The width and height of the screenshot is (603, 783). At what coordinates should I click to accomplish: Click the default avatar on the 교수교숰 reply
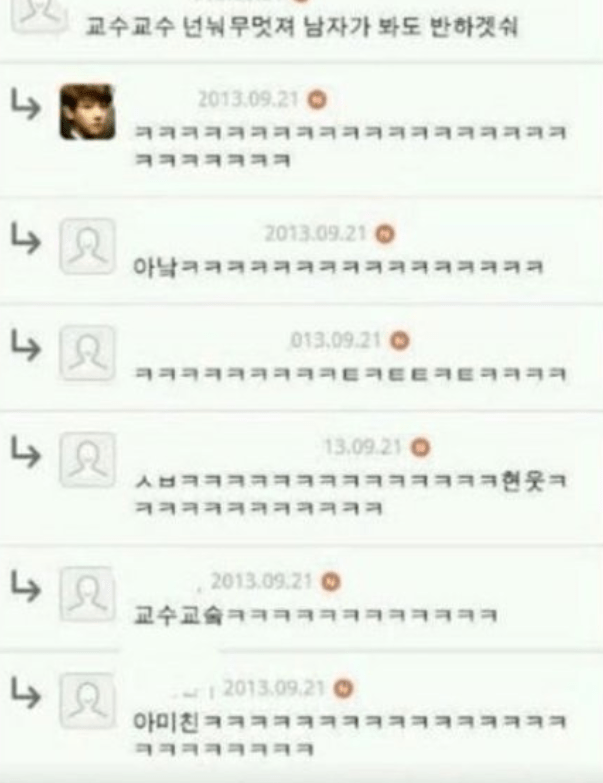[x=87, y=594]
